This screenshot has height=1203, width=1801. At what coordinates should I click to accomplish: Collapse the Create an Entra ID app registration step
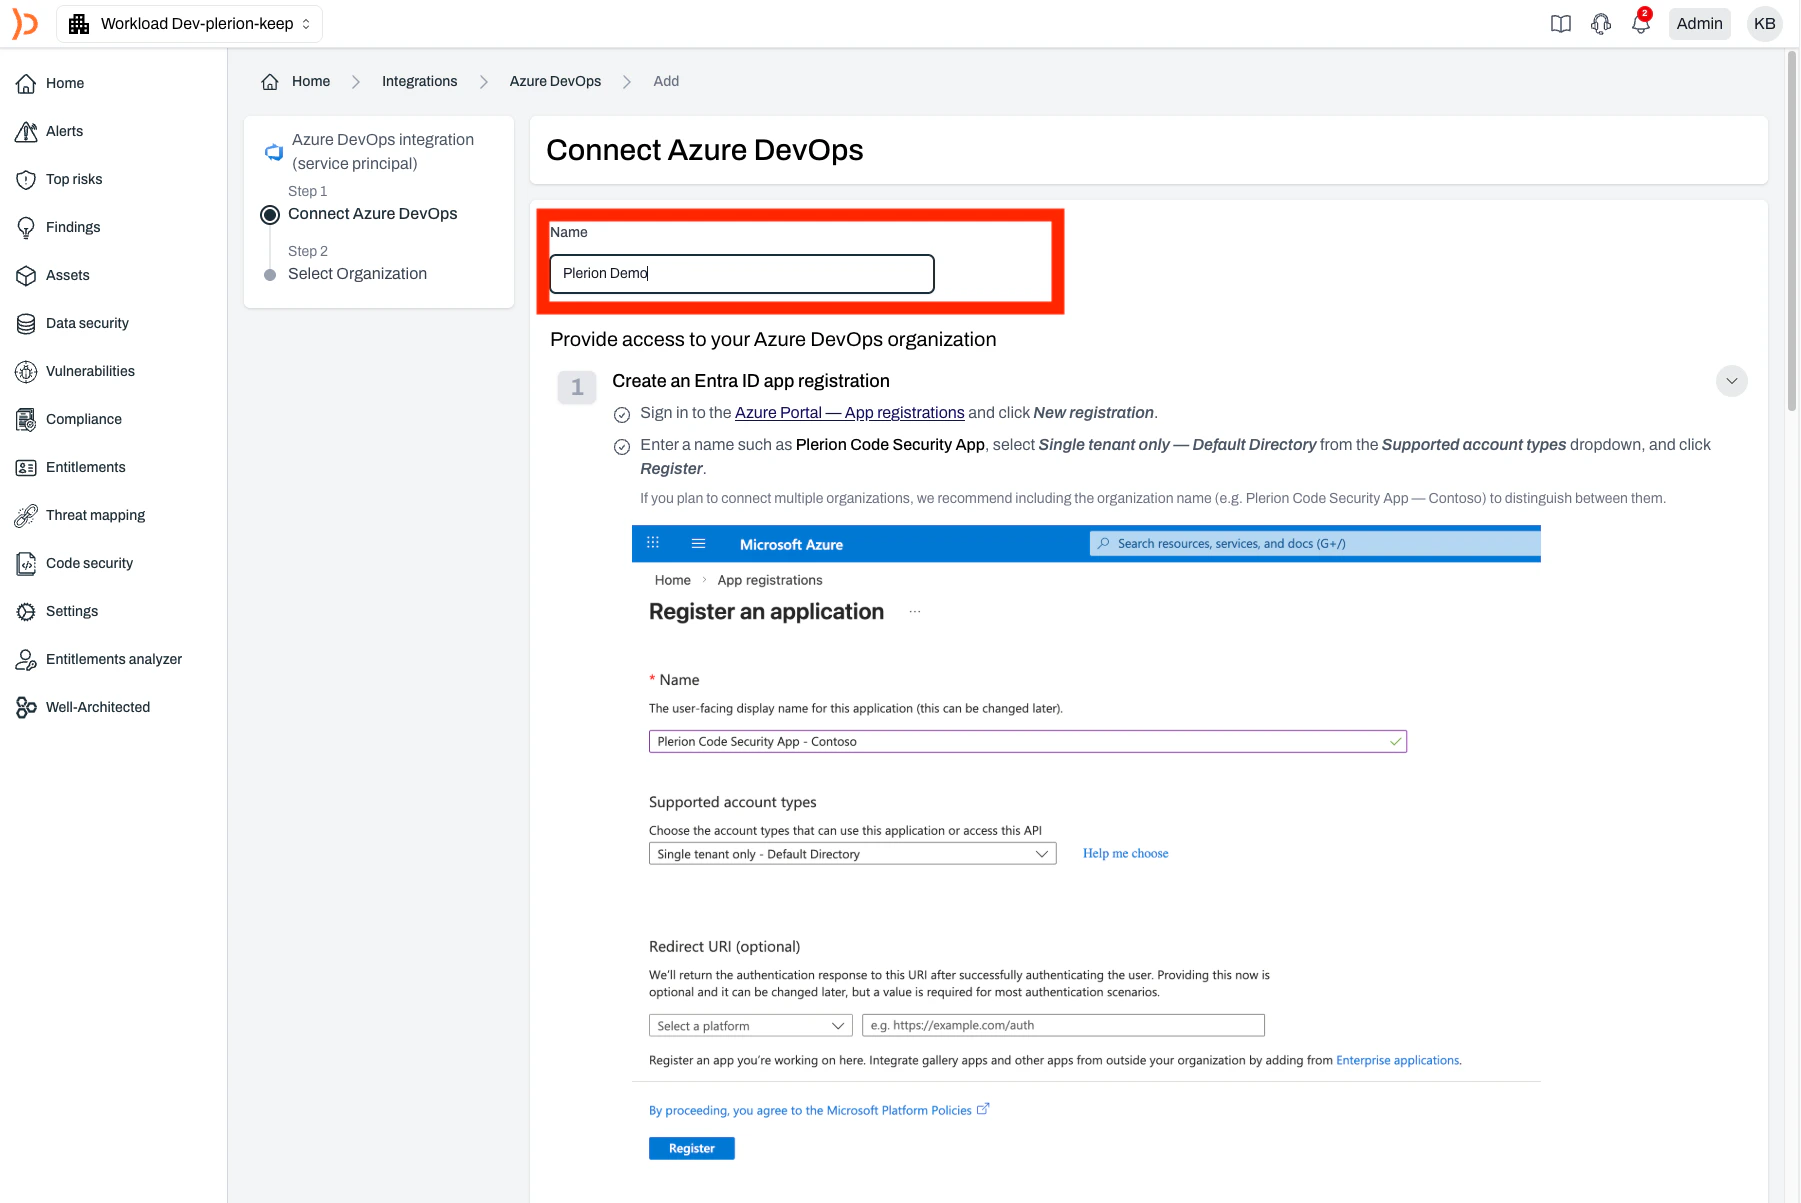coord(1731,380)
